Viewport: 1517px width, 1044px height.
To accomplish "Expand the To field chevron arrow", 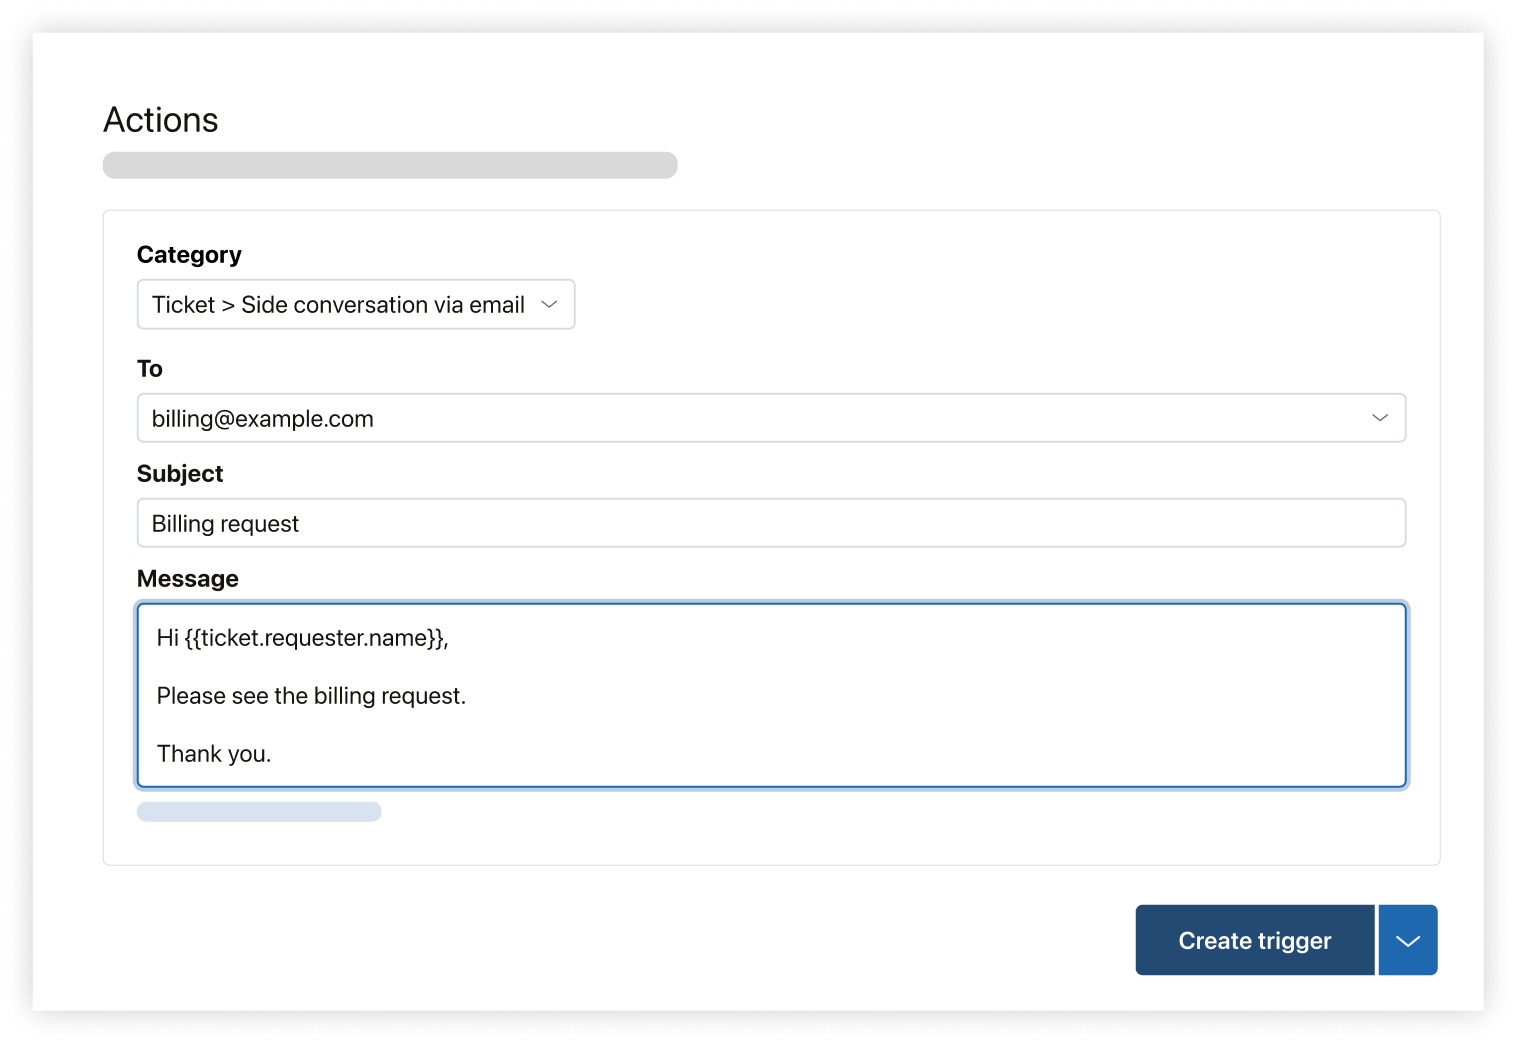I will click(x=1380, y=418).
